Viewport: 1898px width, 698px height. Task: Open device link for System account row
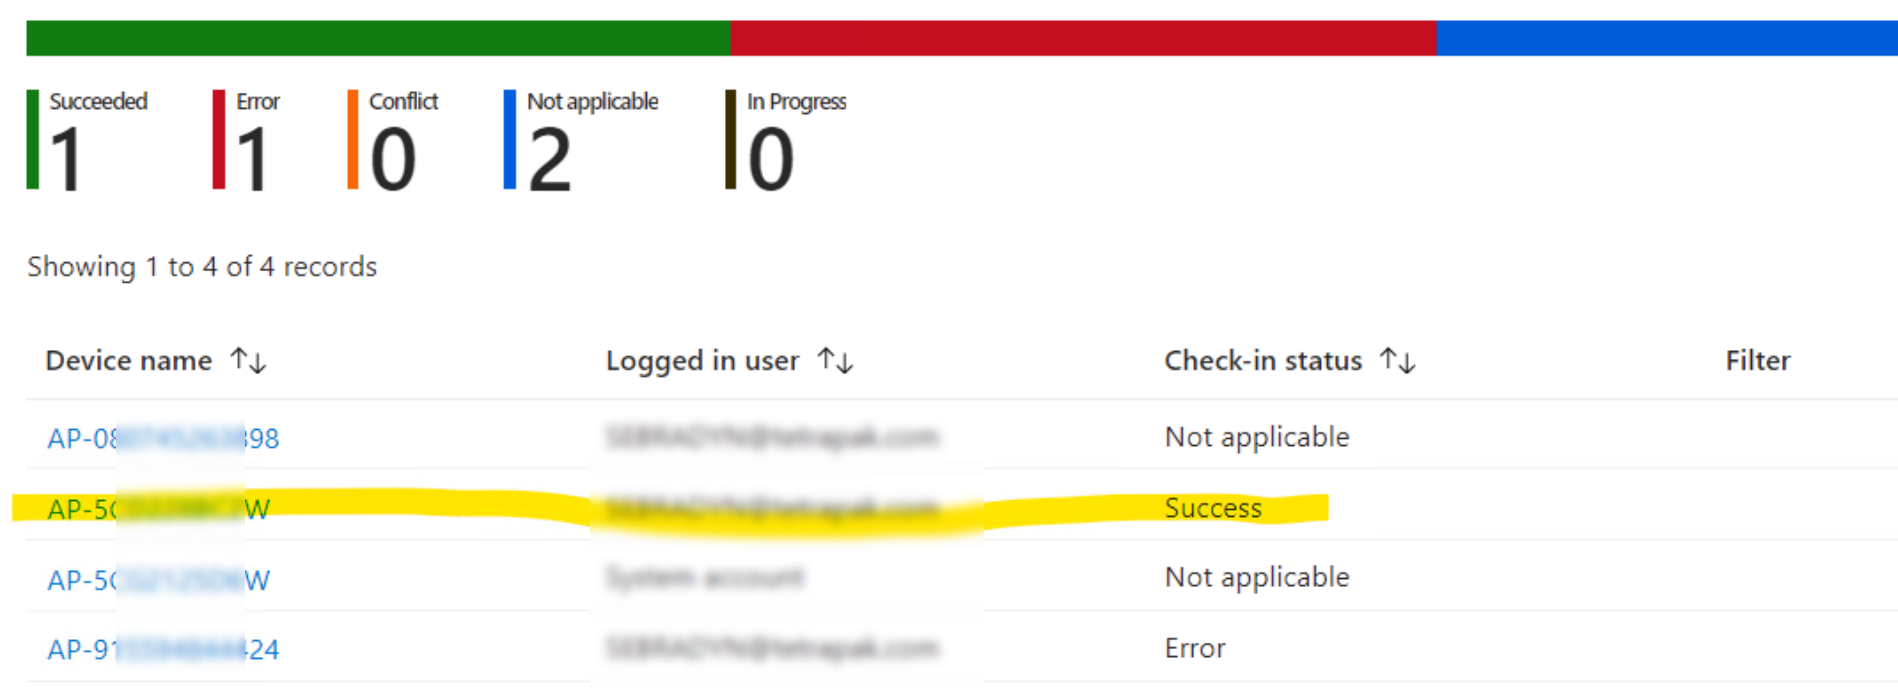click(158, 580)
